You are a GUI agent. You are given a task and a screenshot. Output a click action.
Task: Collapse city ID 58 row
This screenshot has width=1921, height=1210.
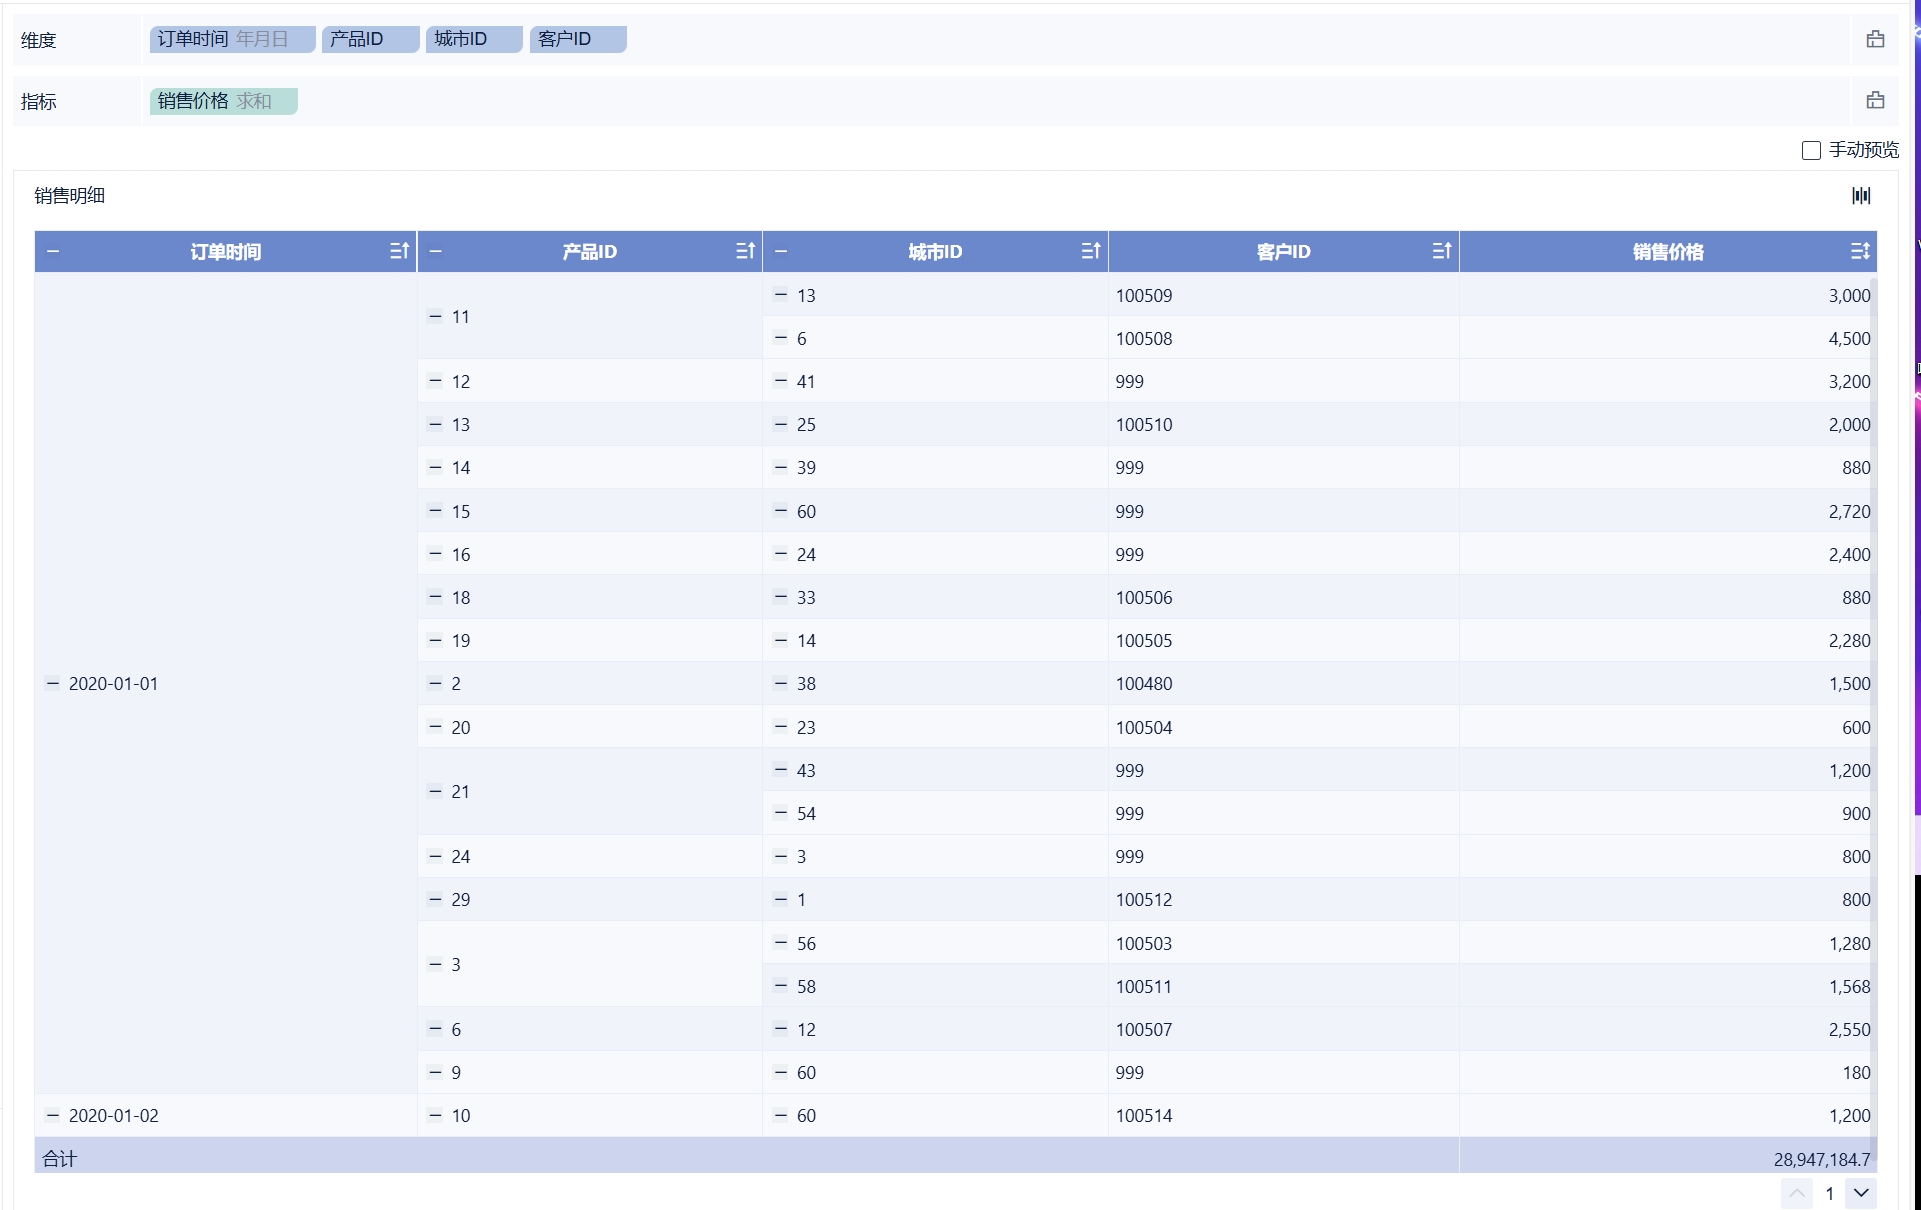coord(781,986)
